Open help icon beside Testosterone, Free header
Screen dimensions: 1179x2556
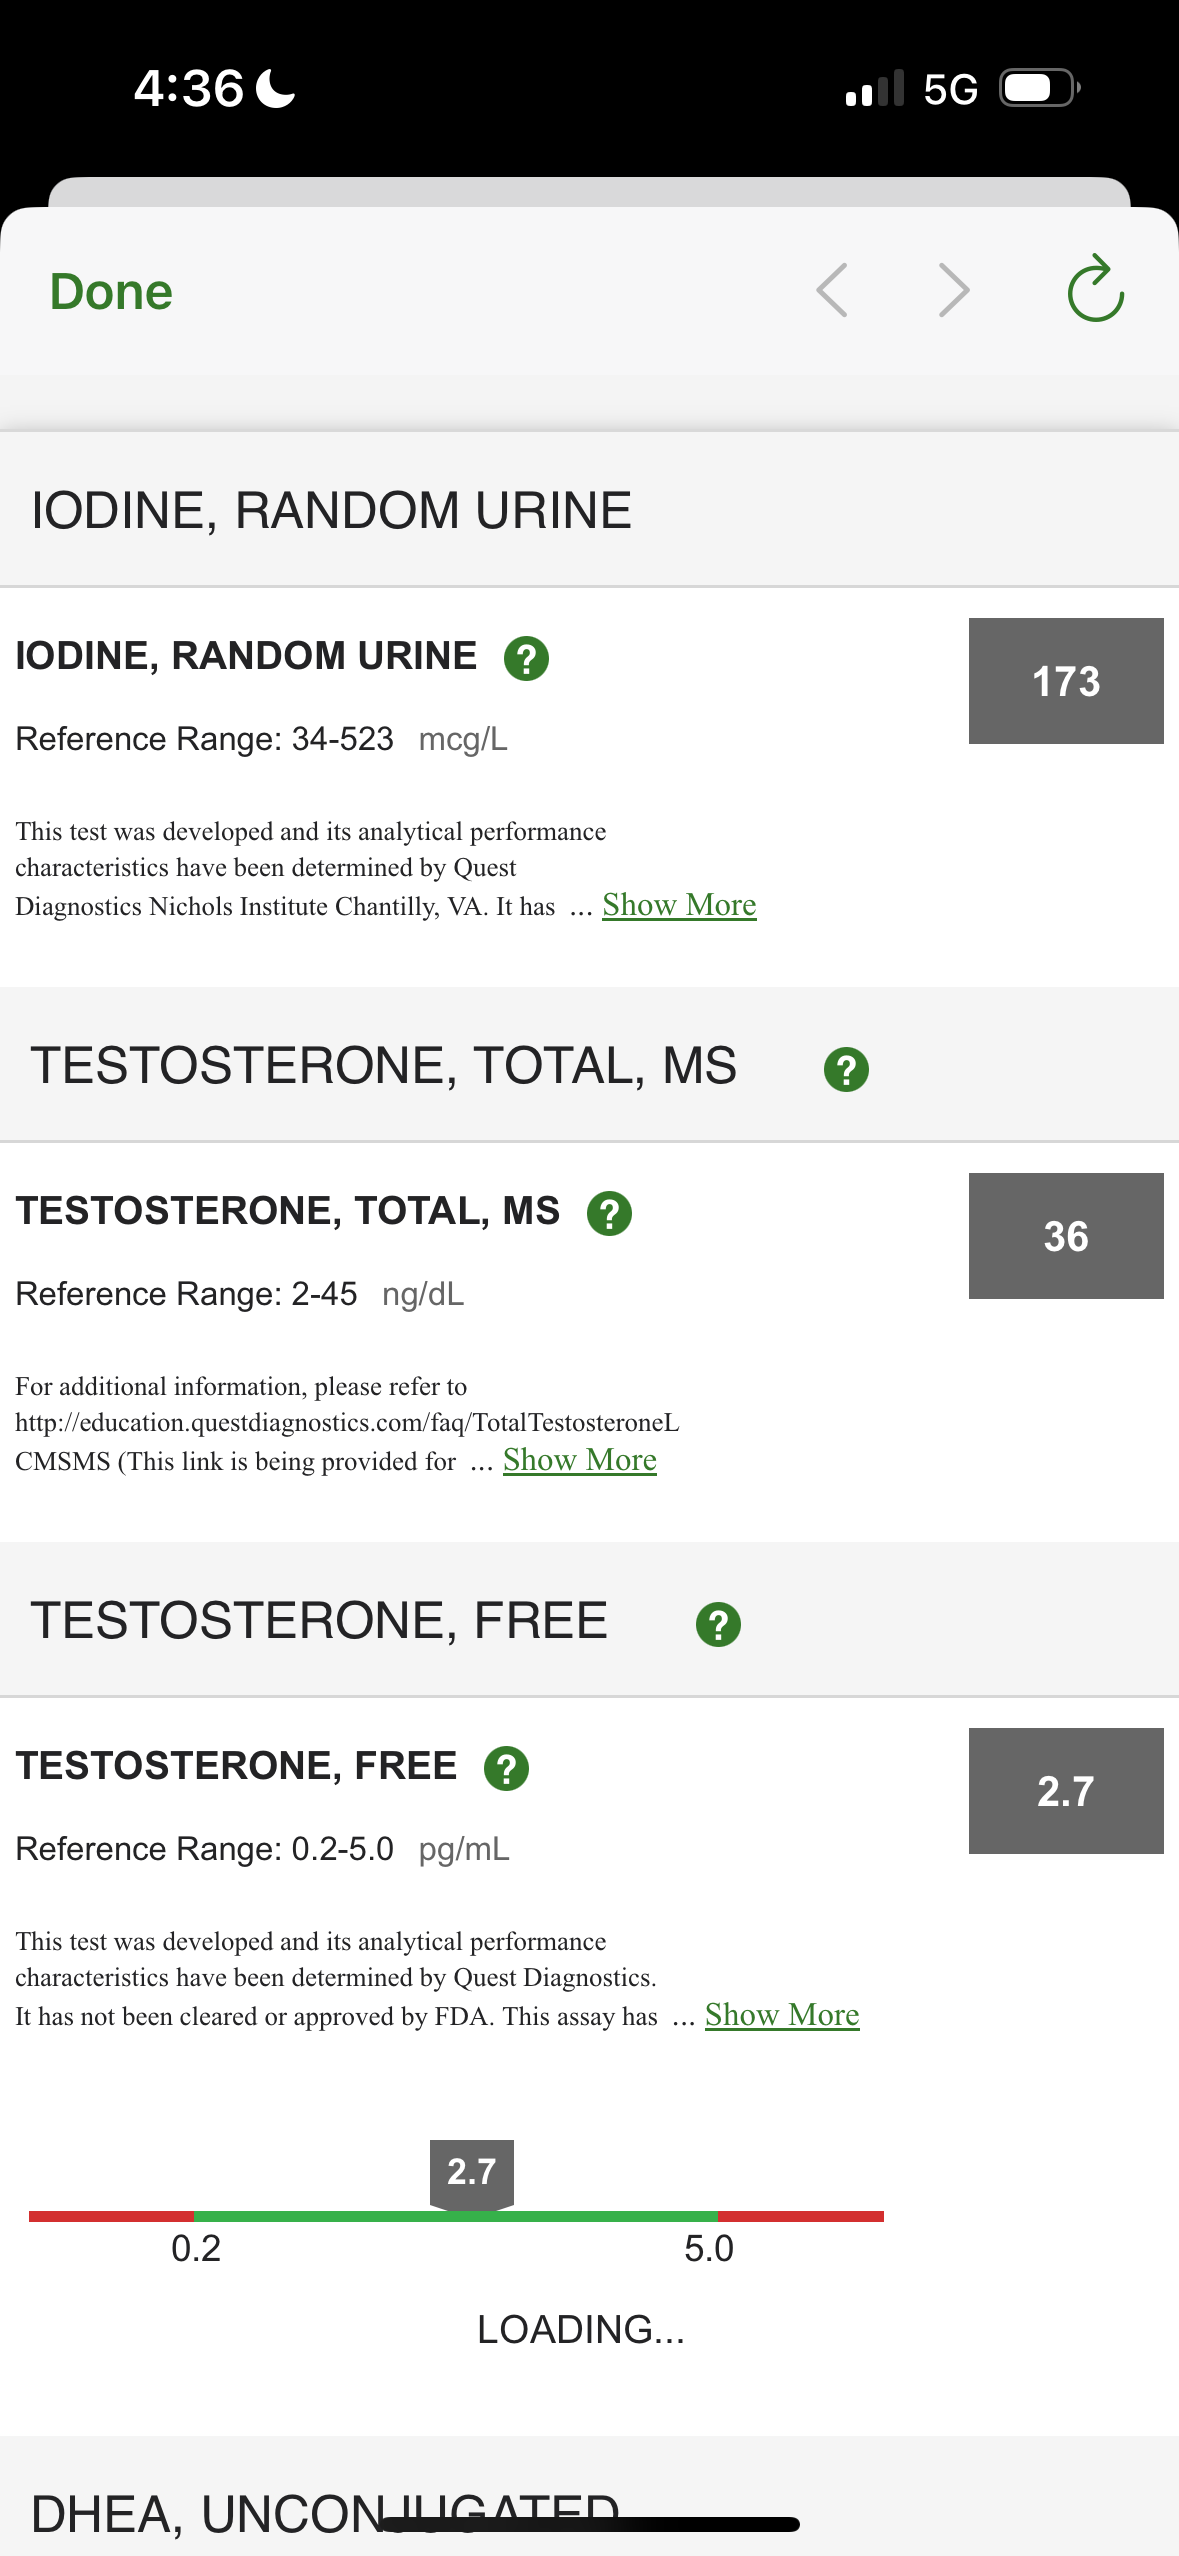718,1625
